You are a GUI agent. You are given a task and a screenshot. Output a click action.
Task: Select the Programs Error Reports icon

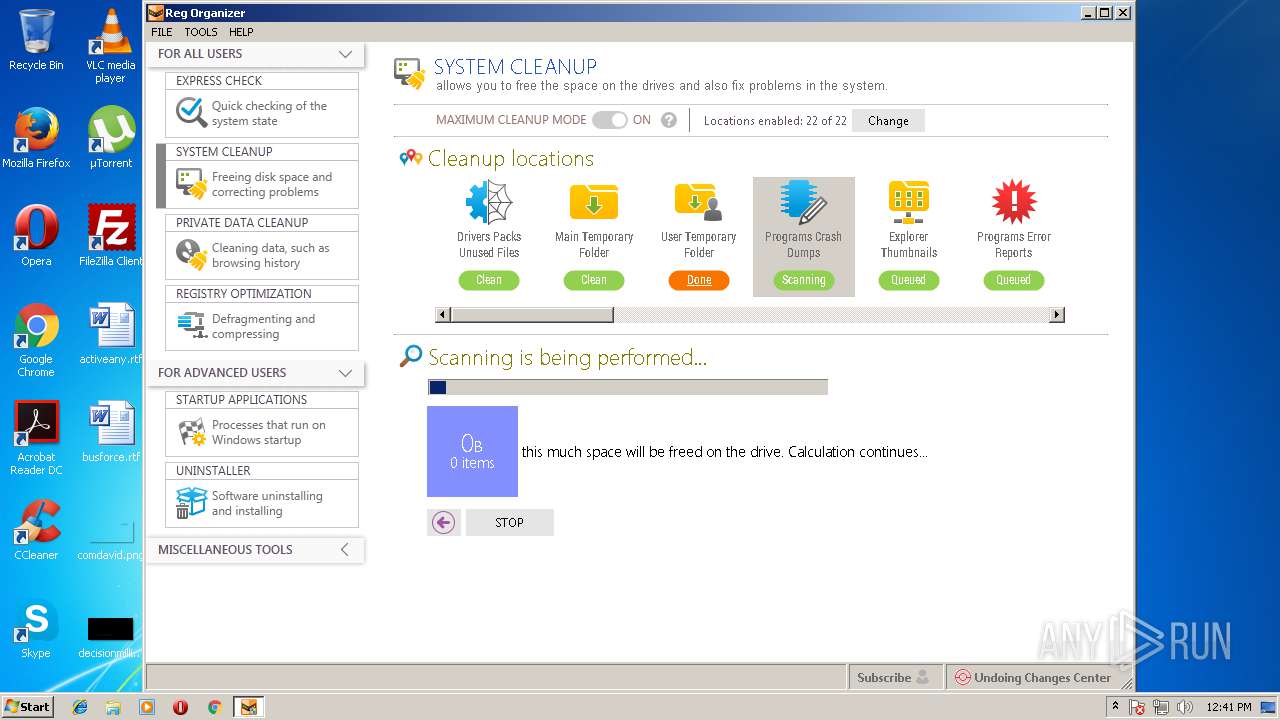pos(1013,203)
